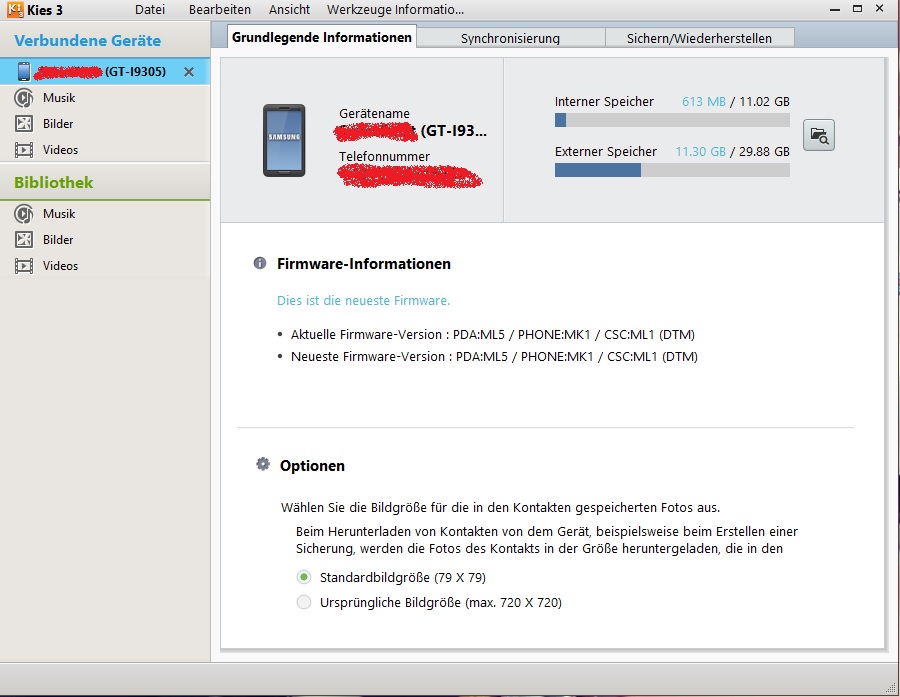This screenshot has height=697, width=900.
Task: Click 'Dies ist die neueste Firmware.' link
Action: (x=363, y=301)
